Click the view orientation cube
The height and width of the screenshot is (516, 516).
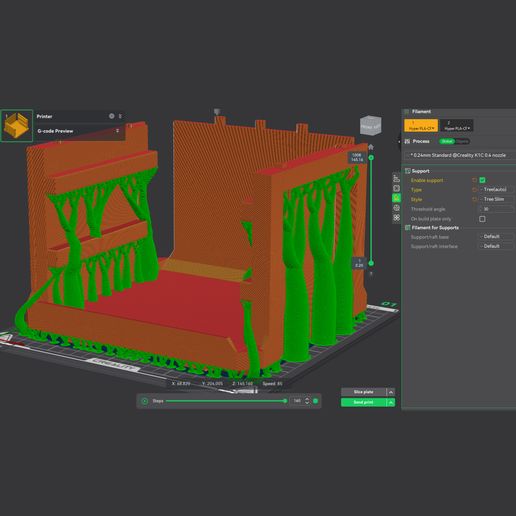(x=370, y=125)
